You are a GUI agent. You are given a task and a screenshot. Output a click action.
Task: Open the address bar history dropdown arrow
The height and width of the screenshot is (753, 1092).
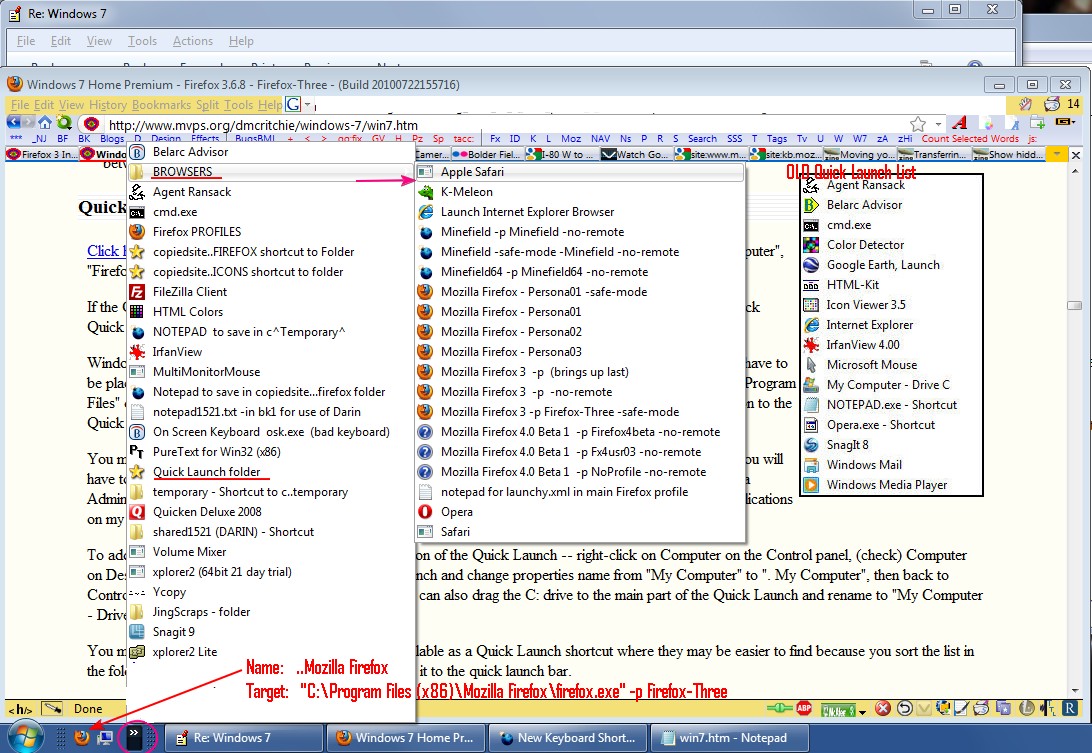938,124
